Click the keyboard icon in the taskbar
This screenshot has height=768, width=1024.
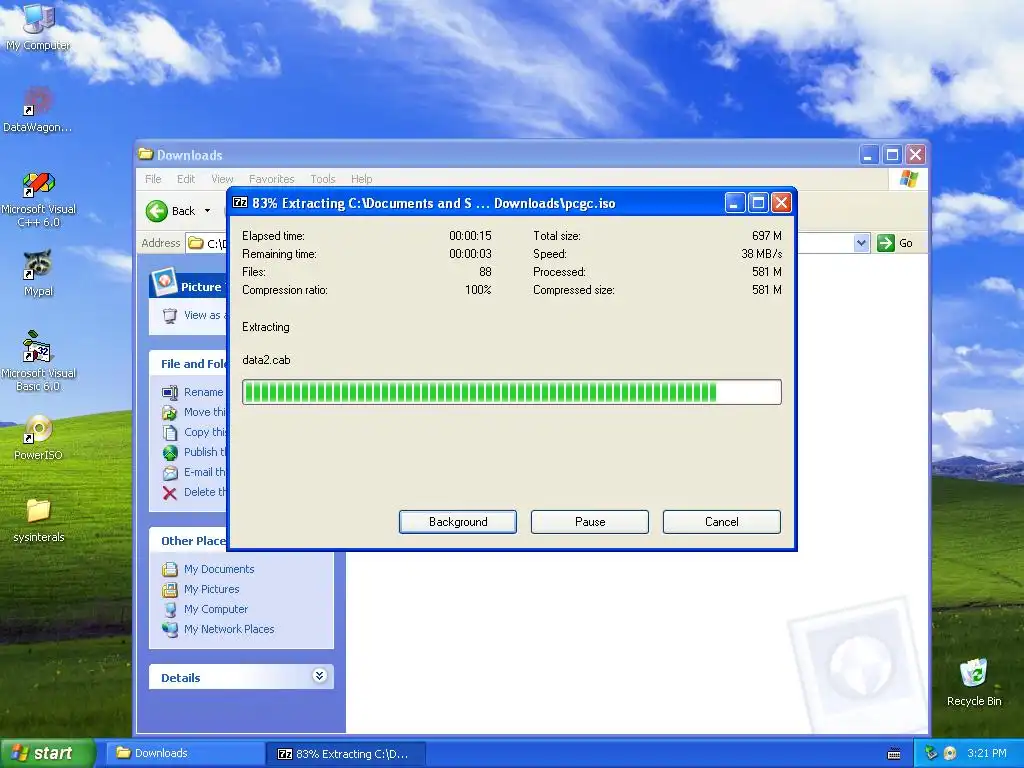(894, 754)
